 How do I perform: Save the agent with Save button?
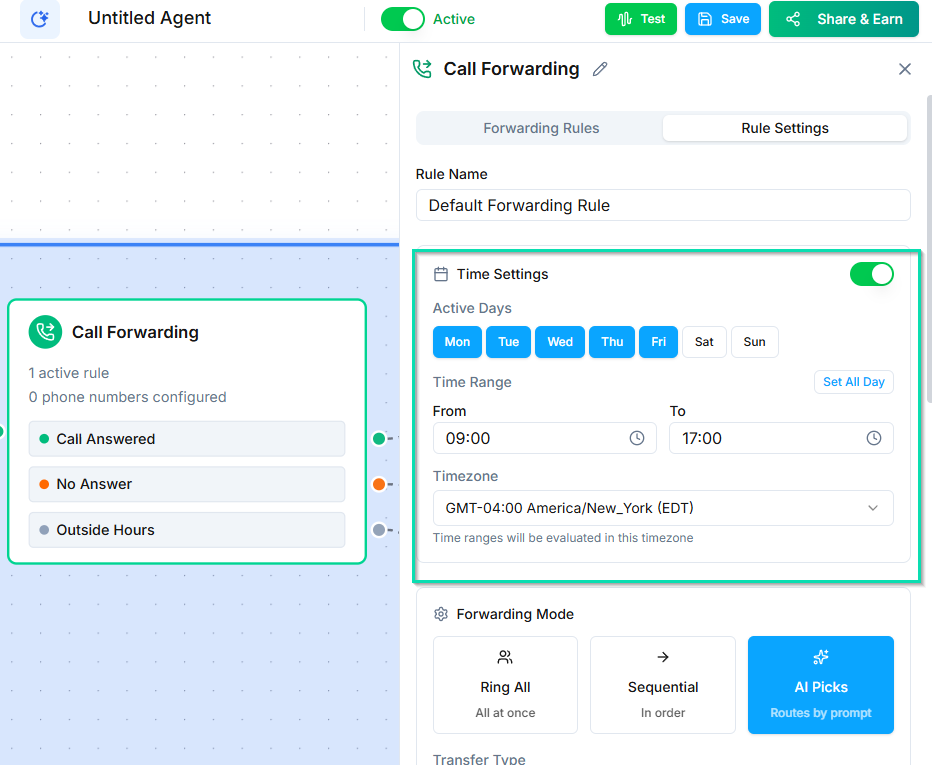(x=722, y=19)
